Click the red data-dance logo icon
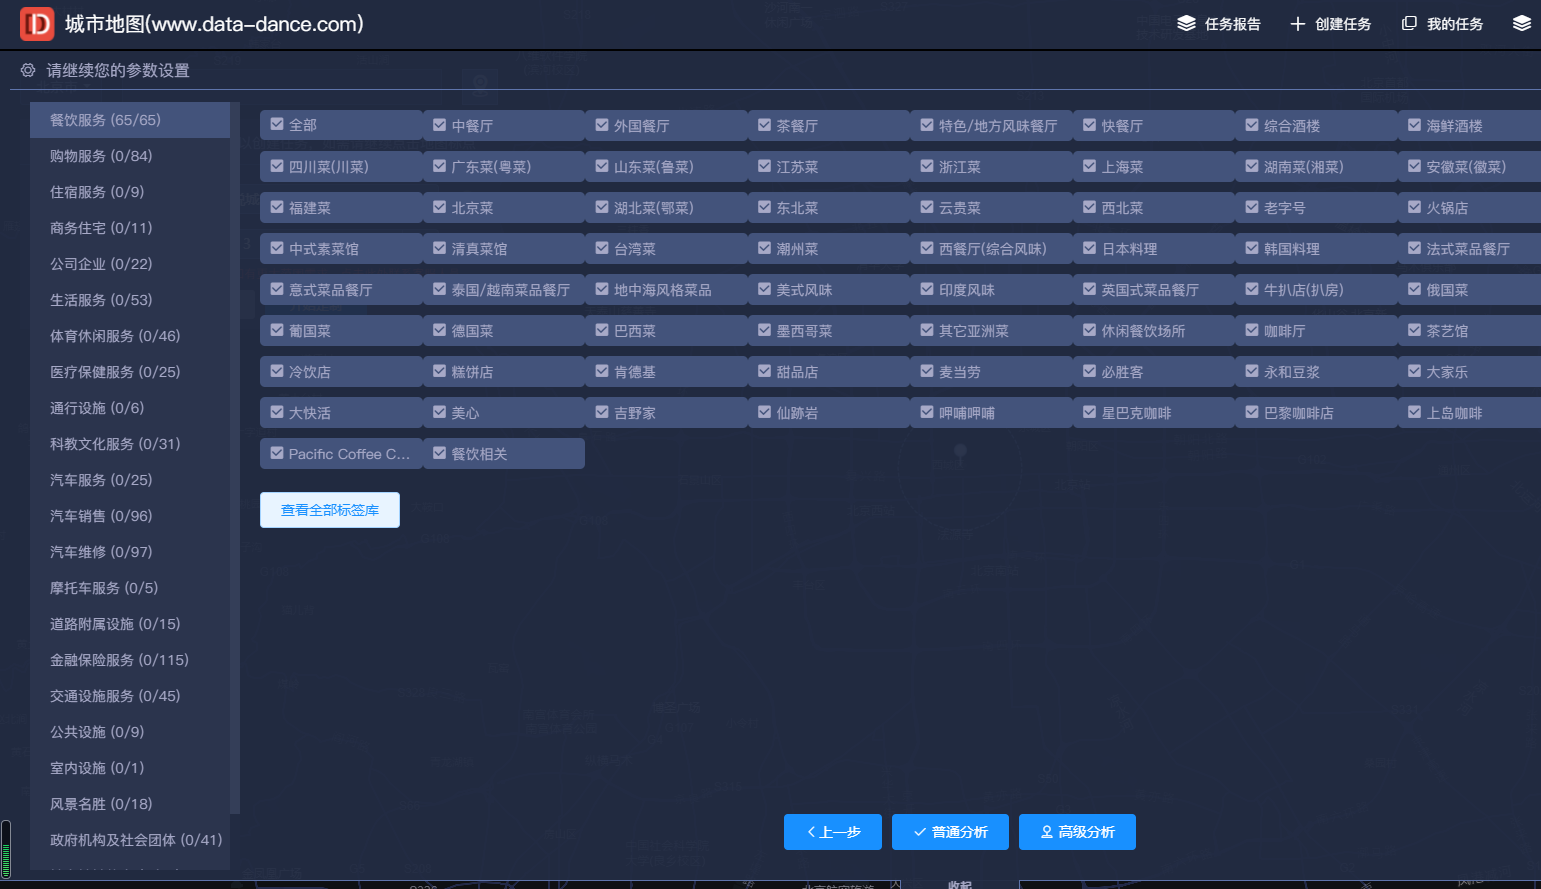The image size is (1541, 889). (37, 24)
